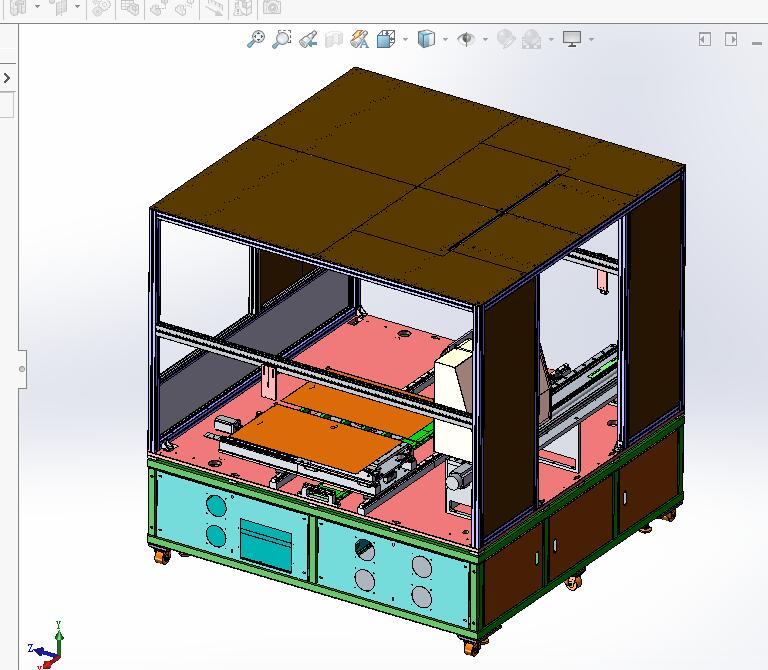Expand the Apply Scene dropdown arrow
This screenshot has width=768, height=670.
(x=552, y=39)
